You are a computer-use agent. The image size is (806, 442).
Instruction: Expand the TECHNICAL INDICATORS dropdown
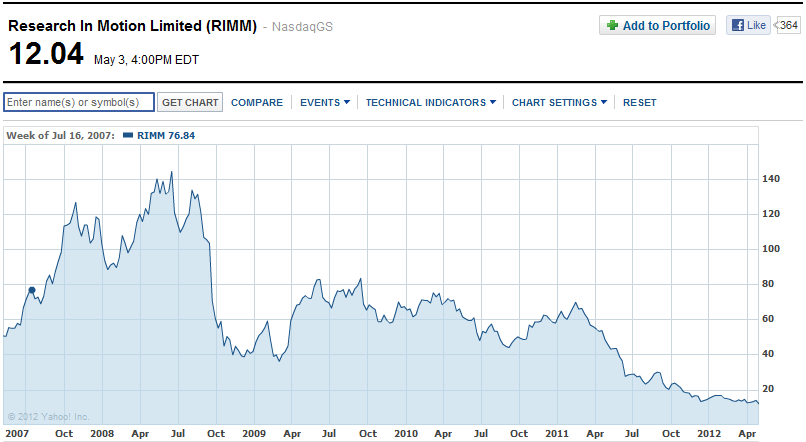pyautogui.click(x=431, y=103)
